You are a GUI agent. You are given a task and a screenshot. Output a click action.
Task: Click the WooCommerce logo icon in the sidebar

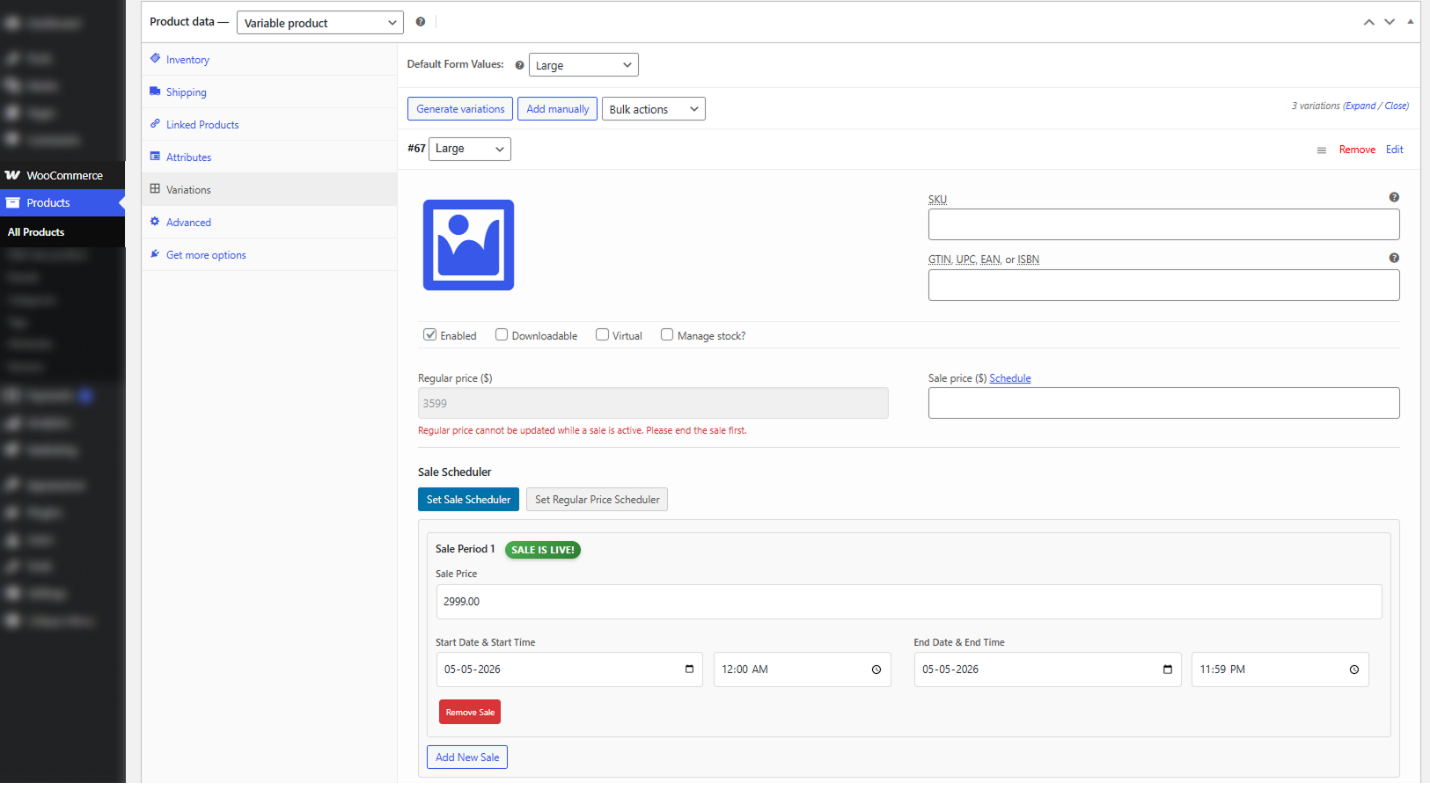[12, 175]
